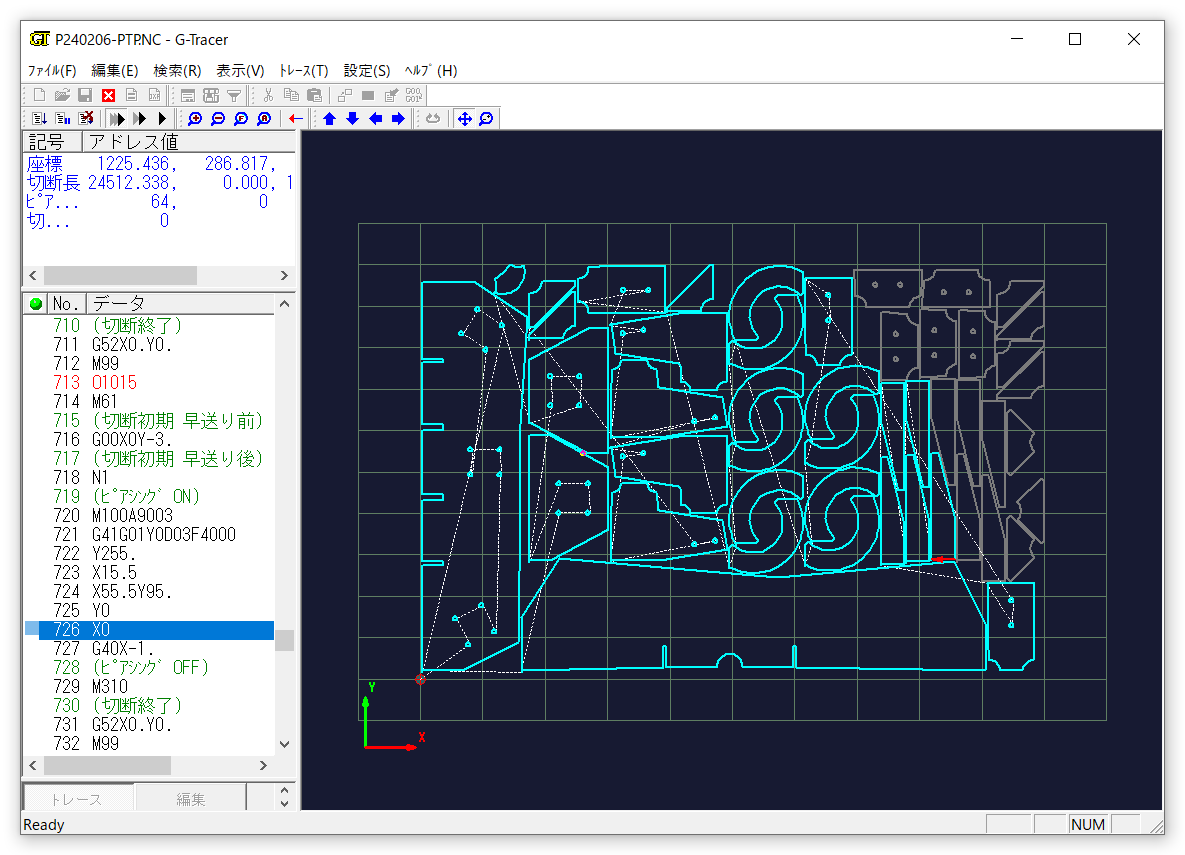Switch to the 編集 tab
Screen dimensions: 1185x855
pos(190,799)
